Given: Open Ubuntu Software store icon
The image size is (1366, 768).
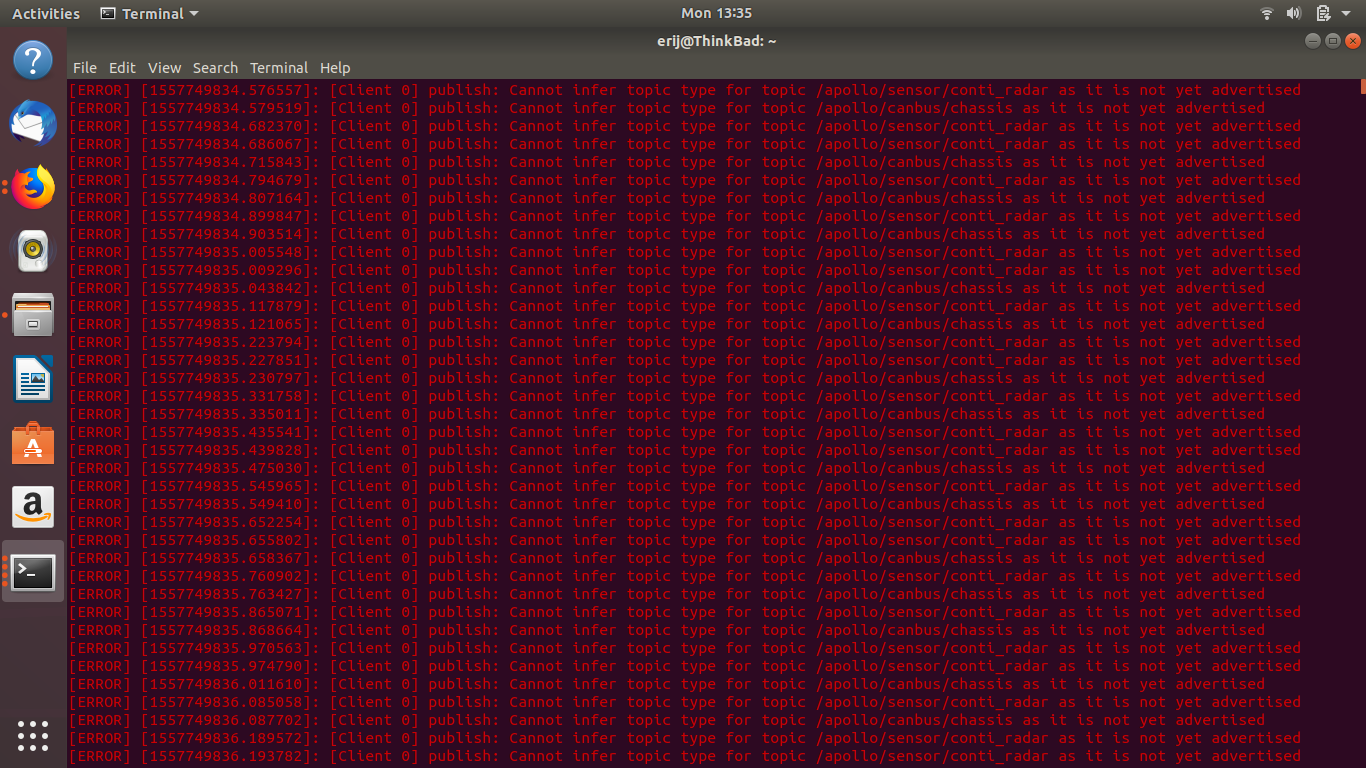Looking at the screenshot, I should click(33, 443).
